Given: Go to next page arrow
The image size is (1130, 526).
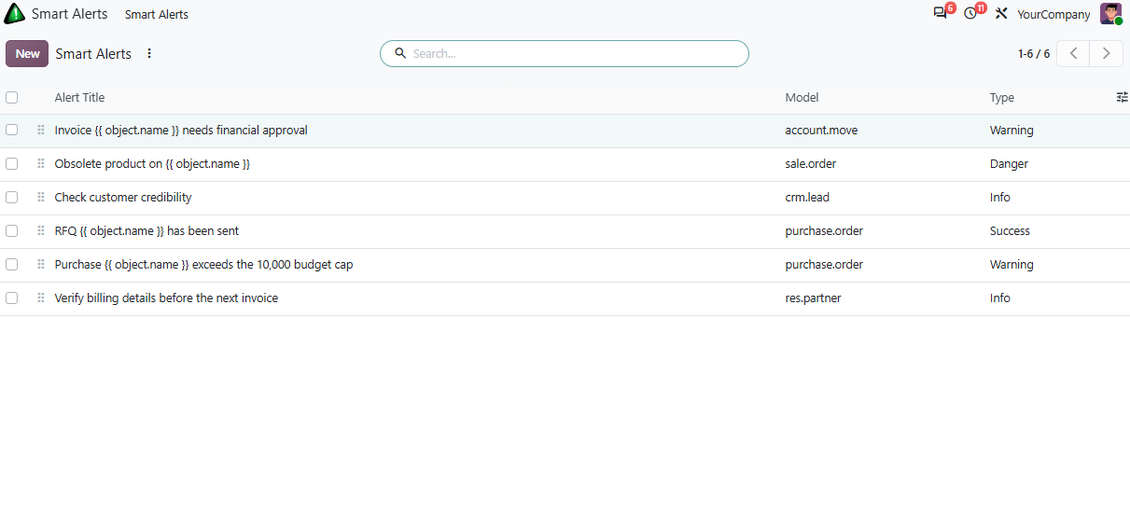Looking at the screenshot, I should tap(1106, 54).
